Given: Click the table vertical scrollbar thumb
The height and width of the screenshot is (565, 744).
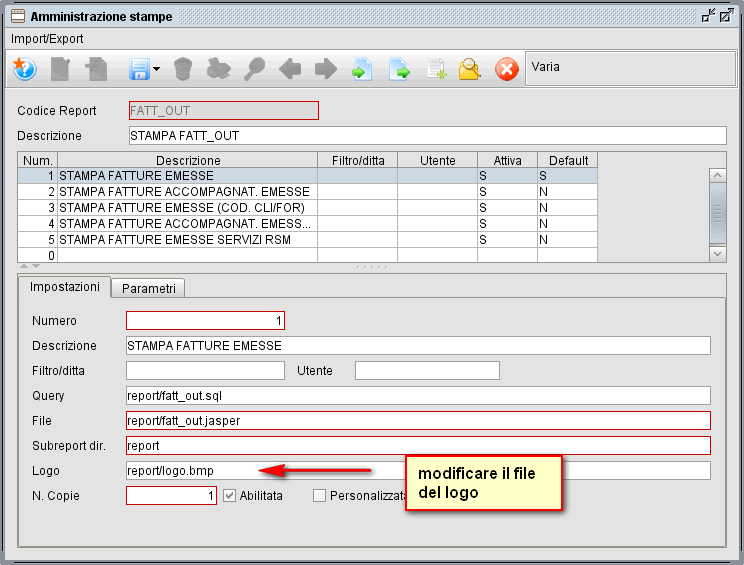Looking at the screenshot, I should (x=717, y=213).
